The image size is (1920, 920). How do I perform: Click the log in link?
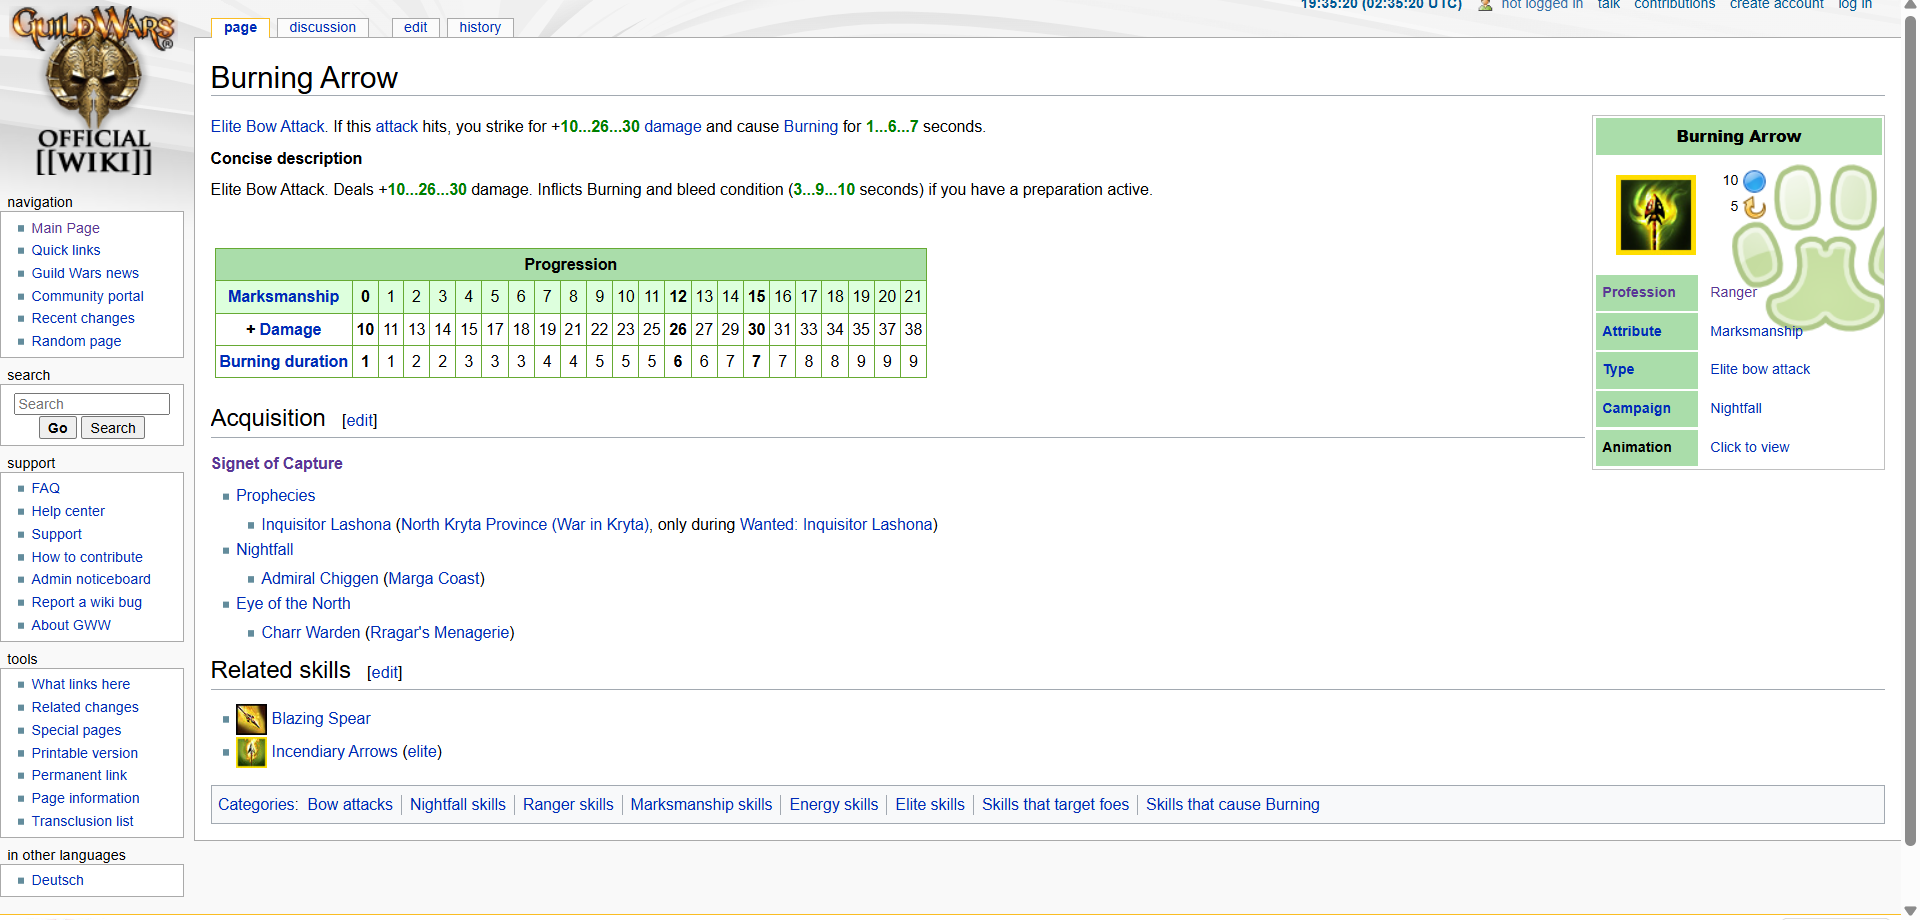click(x=1855, y=5)
